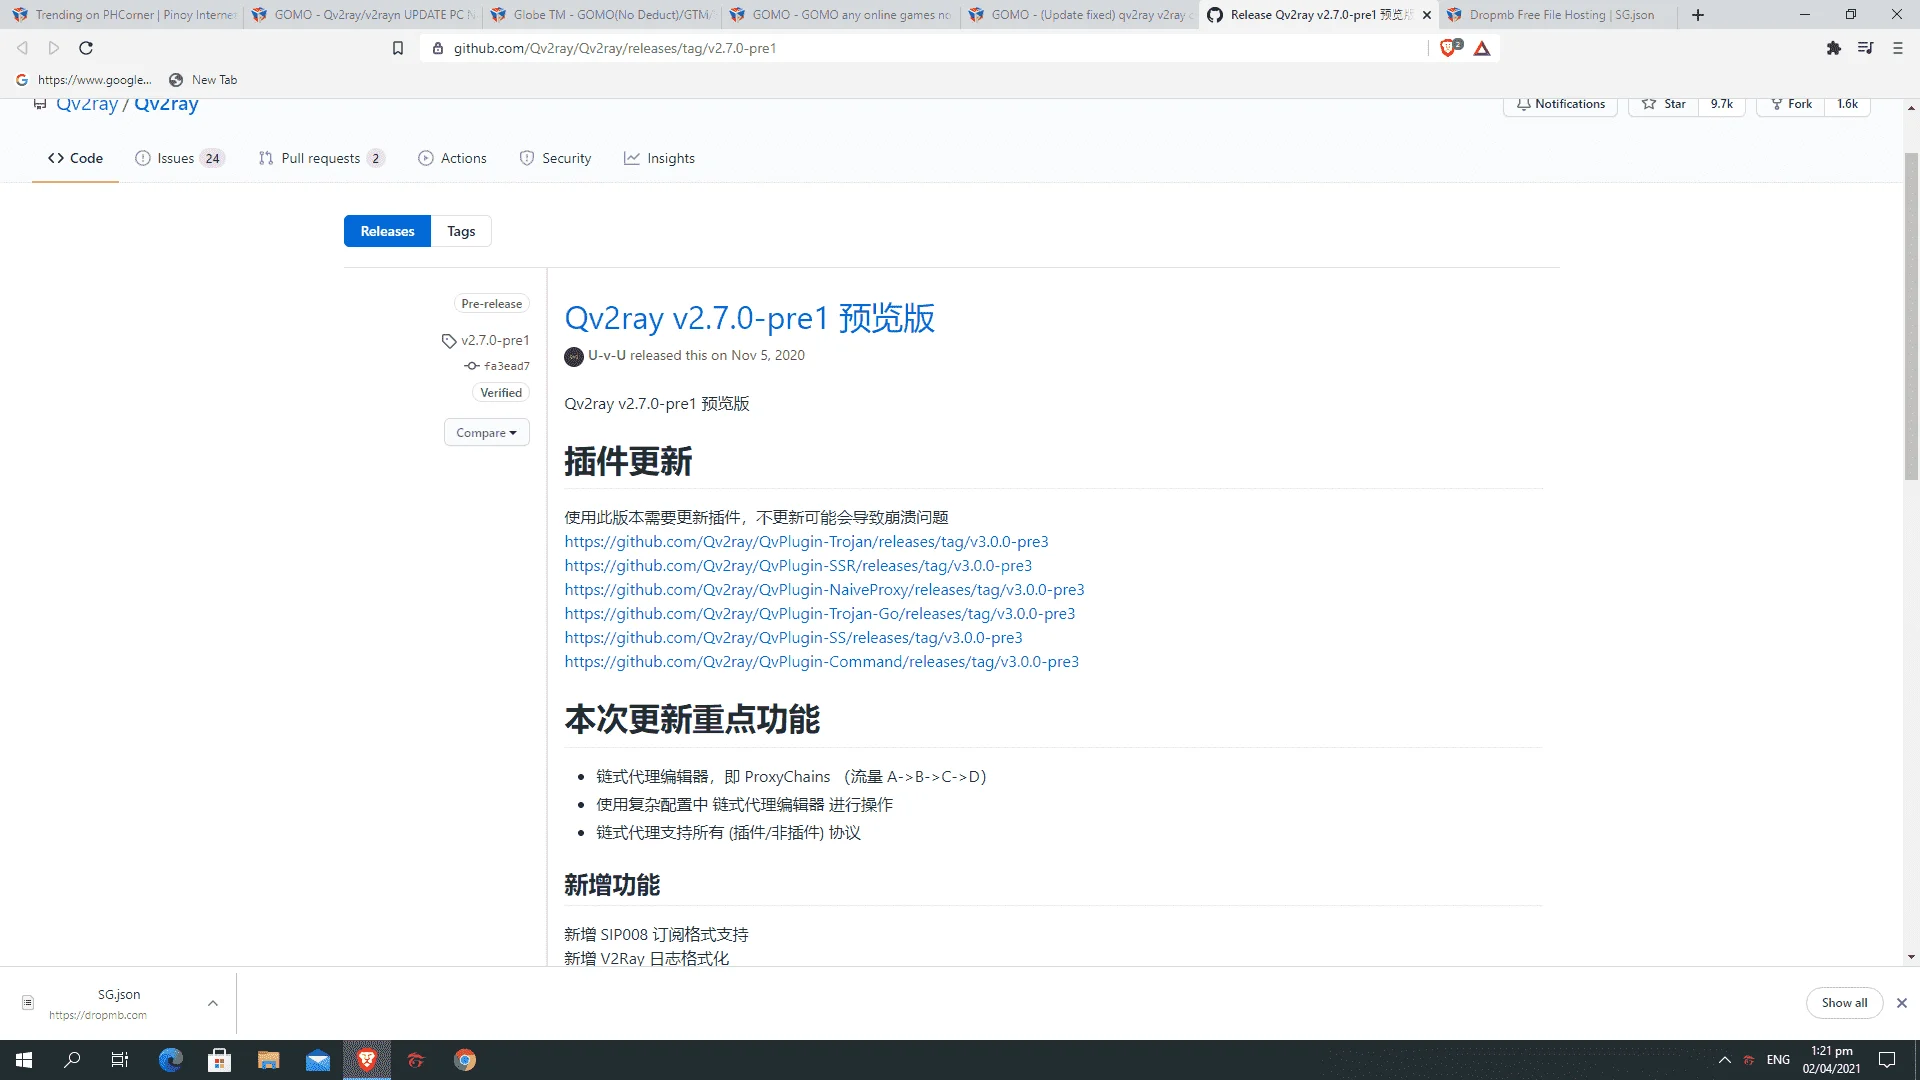Click the page vertical scrollbar thumb

pos(1911,316)
